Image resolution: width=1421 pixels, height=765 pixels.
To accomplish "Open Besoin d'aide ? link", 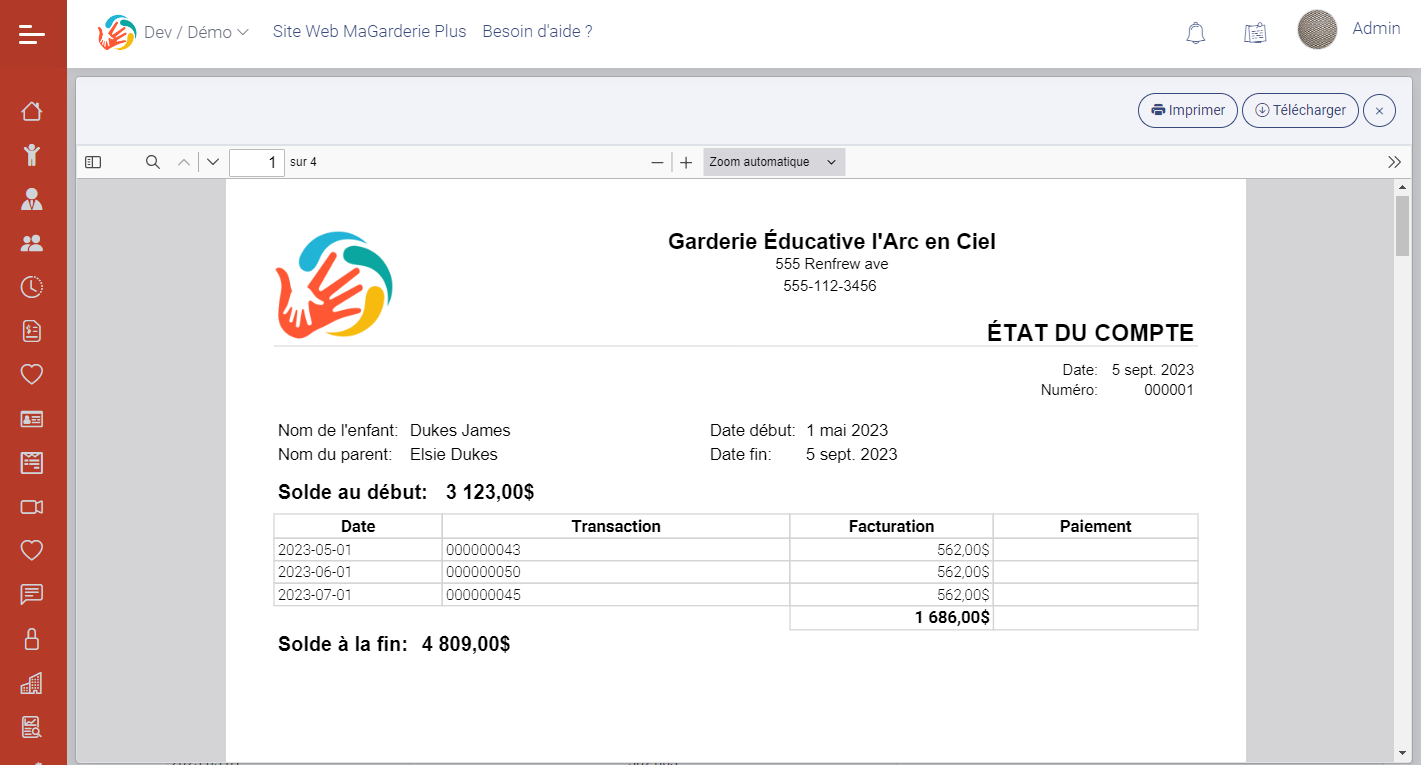I will [x=537, y=32].
